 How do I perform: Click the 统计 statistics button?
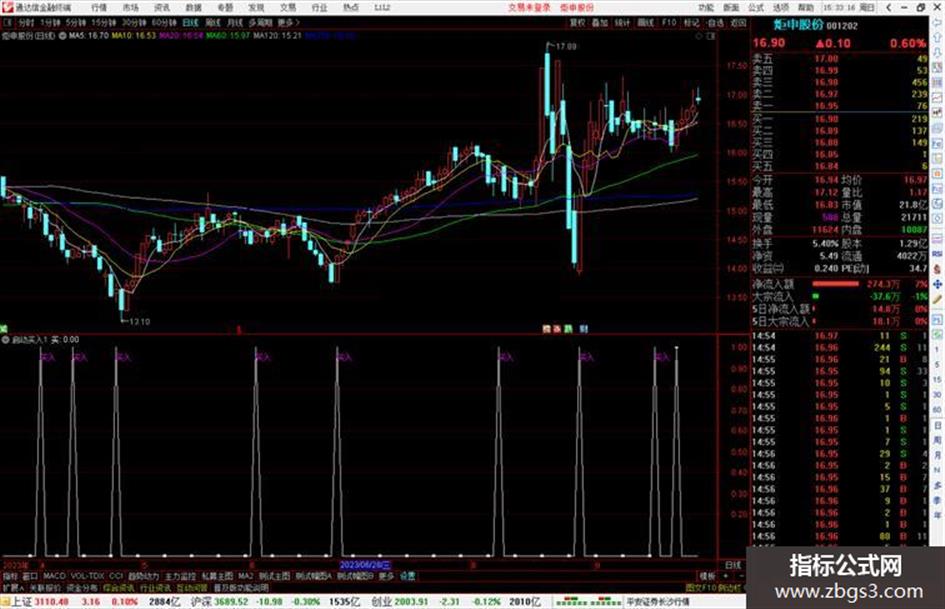point(623,22)
